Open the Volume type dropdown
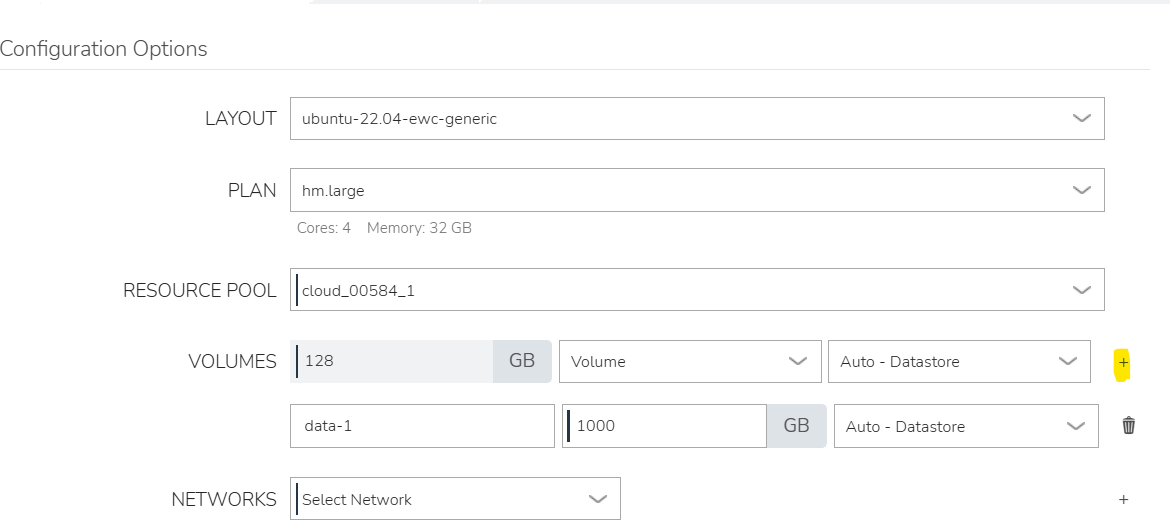Viewport: 1170px width, 532px height. coord(690,361)
